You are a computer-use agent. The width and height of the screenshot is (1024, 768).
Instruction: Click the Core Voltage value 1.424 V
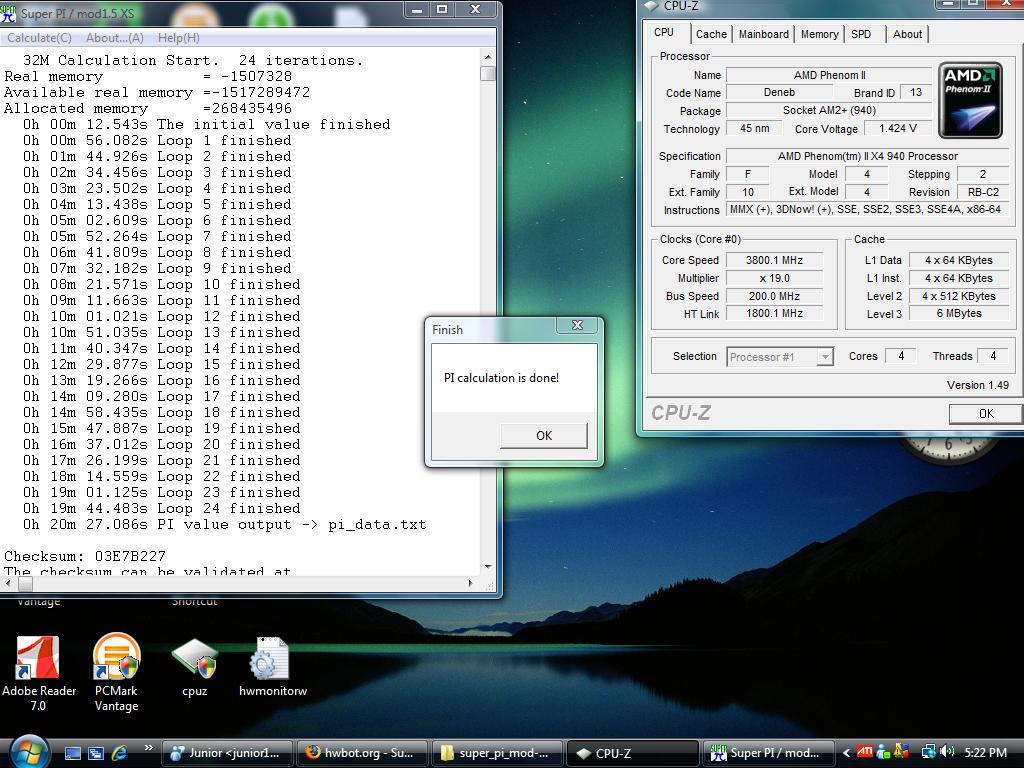click(x=898, y=128)
